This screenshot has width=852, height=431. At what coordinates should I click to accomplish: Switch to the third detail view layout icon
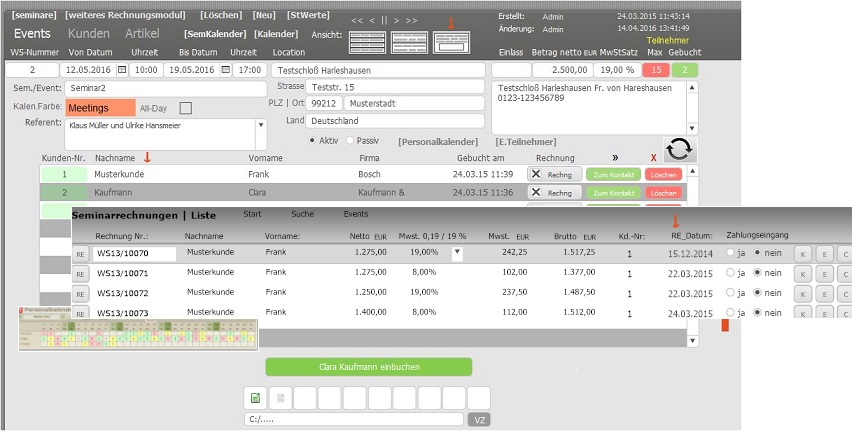tap(451, 42)
